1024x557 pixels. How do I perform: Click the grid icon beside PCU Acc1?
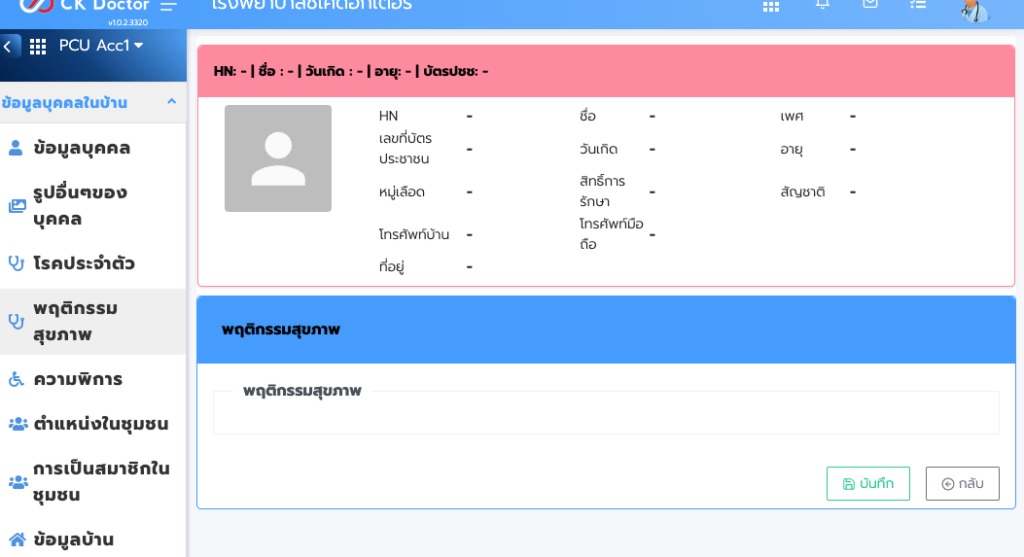38,46
